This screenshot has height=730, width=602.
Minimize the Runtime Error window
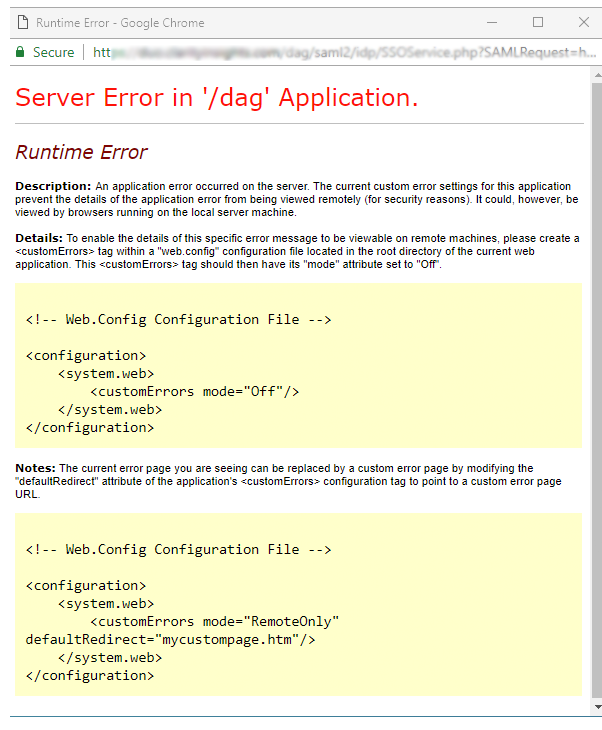coord(492,22)
